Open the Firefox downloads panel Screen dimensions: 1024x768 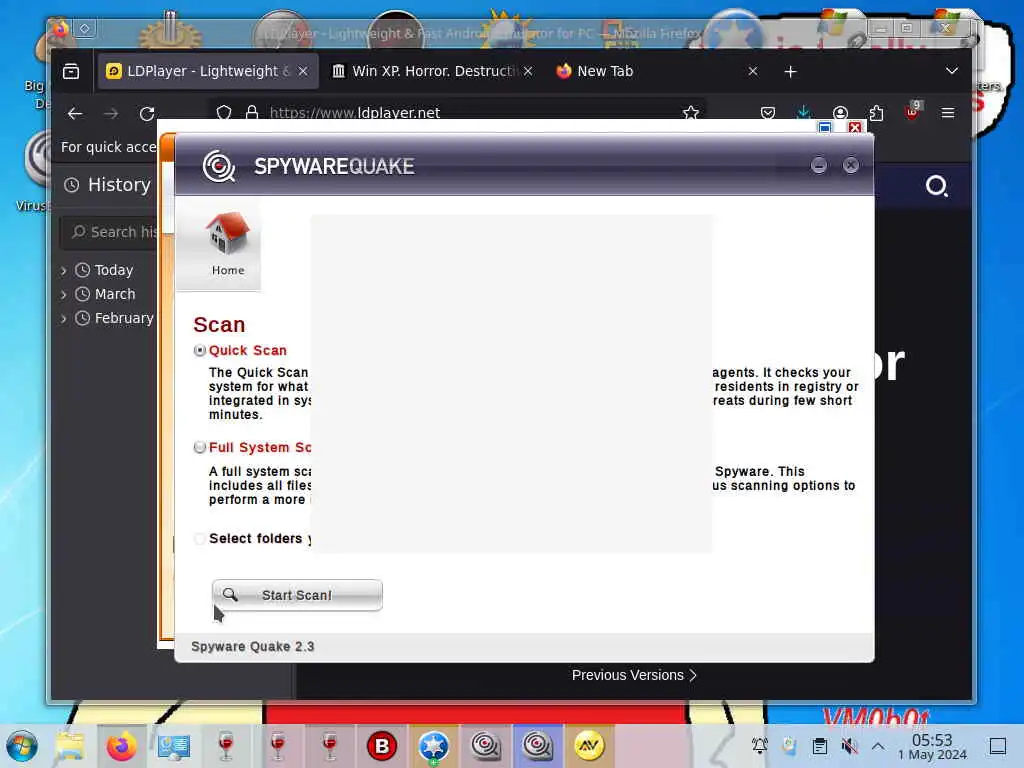[804, 112]
